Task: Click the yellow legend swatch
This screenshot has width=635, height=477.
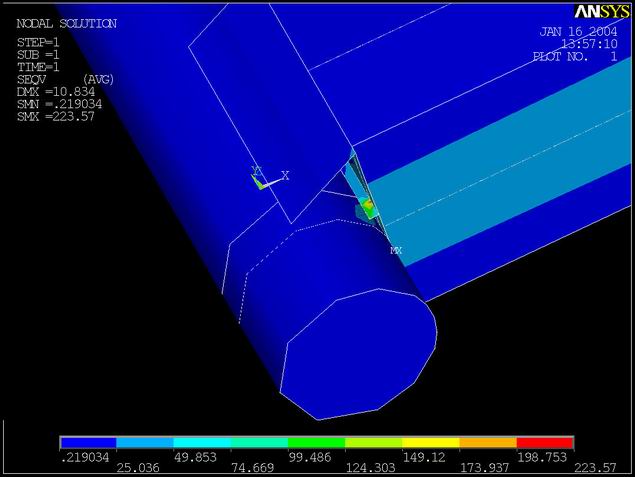Action: 431,443
